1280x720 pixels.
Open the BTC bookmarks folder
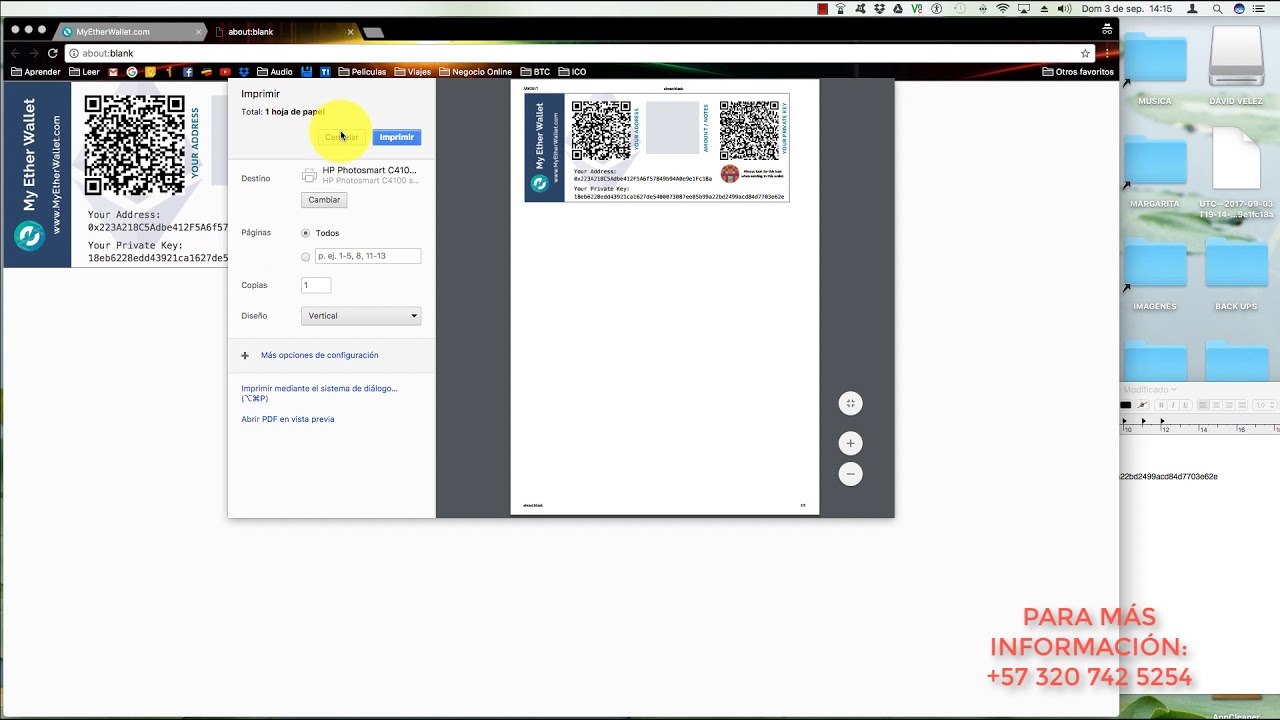click(535, 72)
